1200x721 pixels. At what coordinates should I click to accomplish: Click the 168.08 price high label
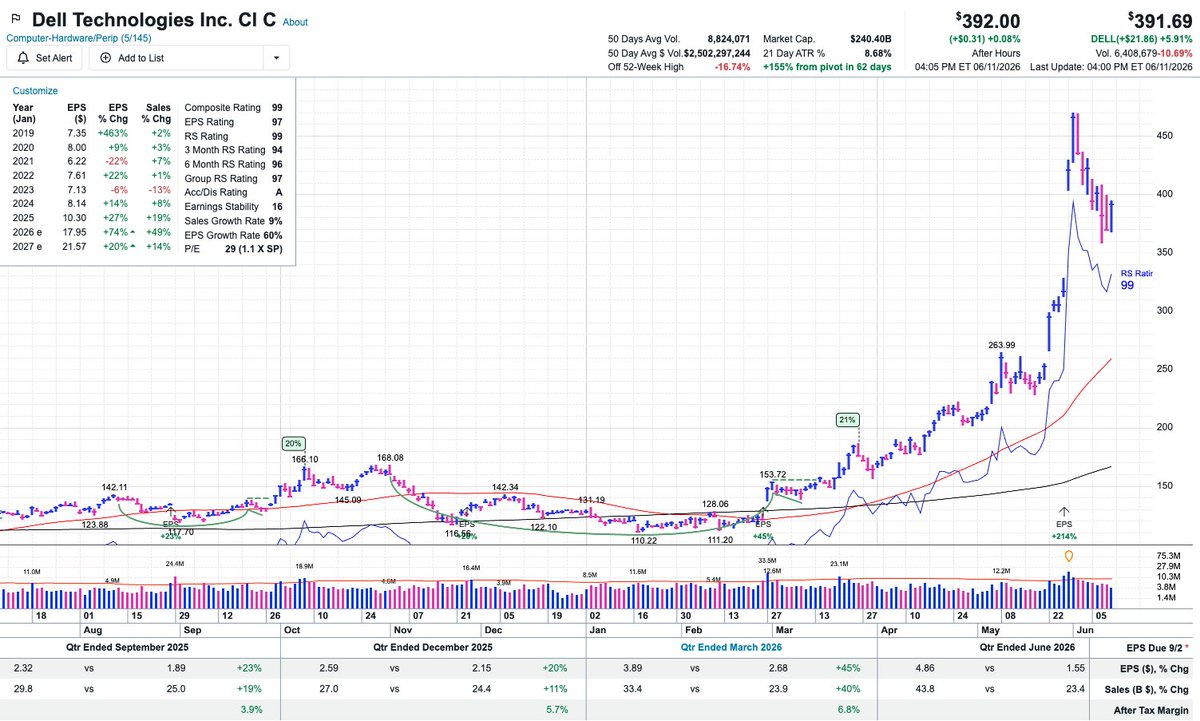click(x=388, y=457)
